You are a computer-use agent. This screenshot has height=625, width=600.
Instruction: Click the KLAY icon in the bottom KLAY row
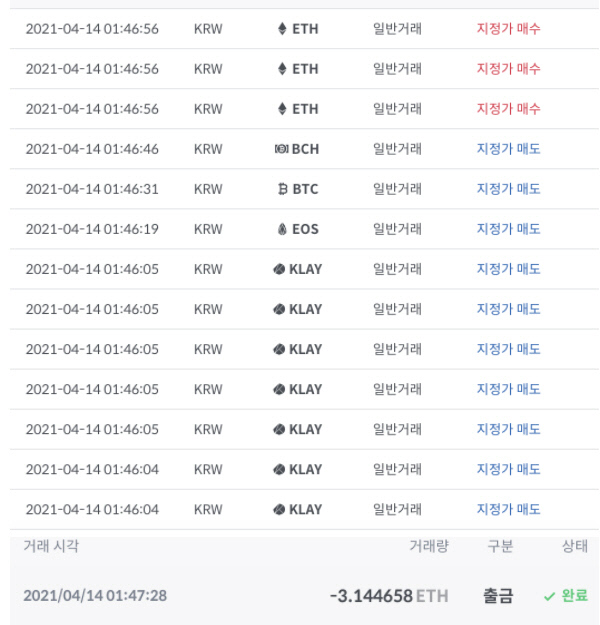point(278,509)
